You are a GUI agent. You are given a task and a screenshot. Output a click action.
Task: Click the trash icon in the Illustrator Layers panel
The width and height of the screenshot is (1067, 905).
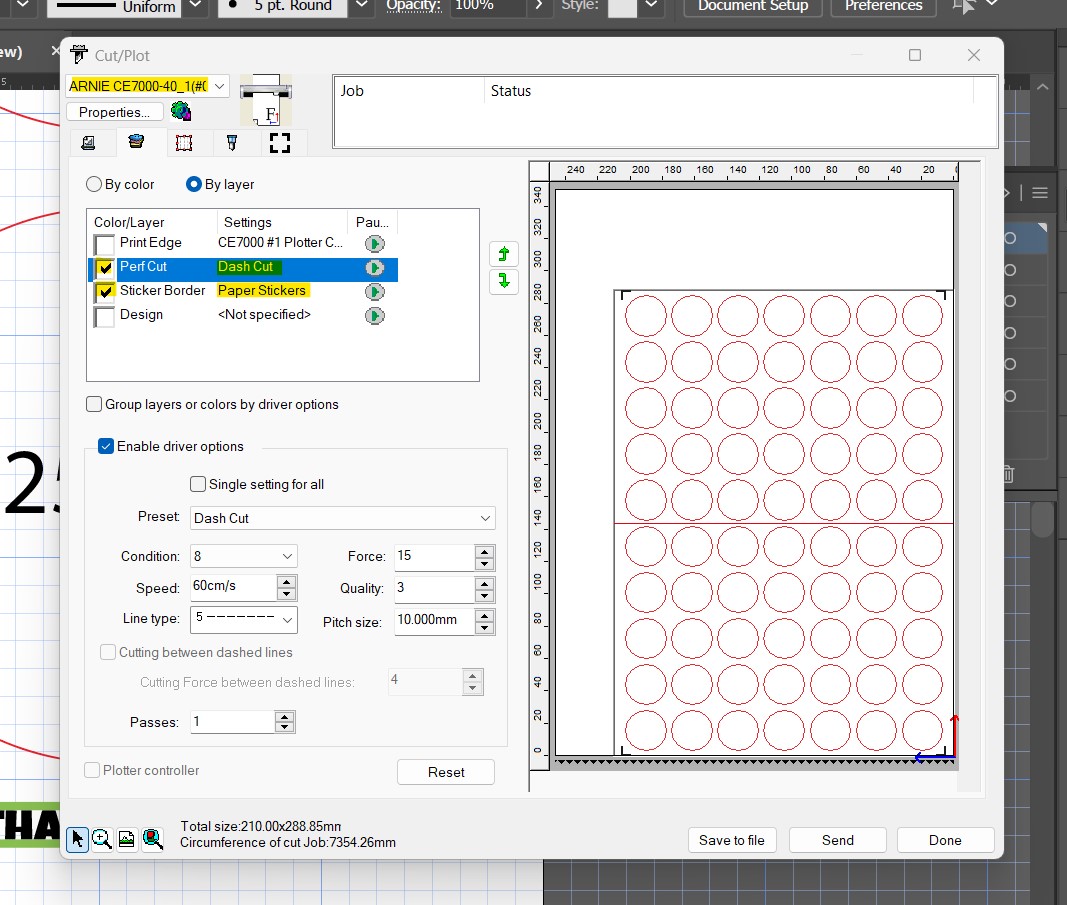[x=1008, y=474]
